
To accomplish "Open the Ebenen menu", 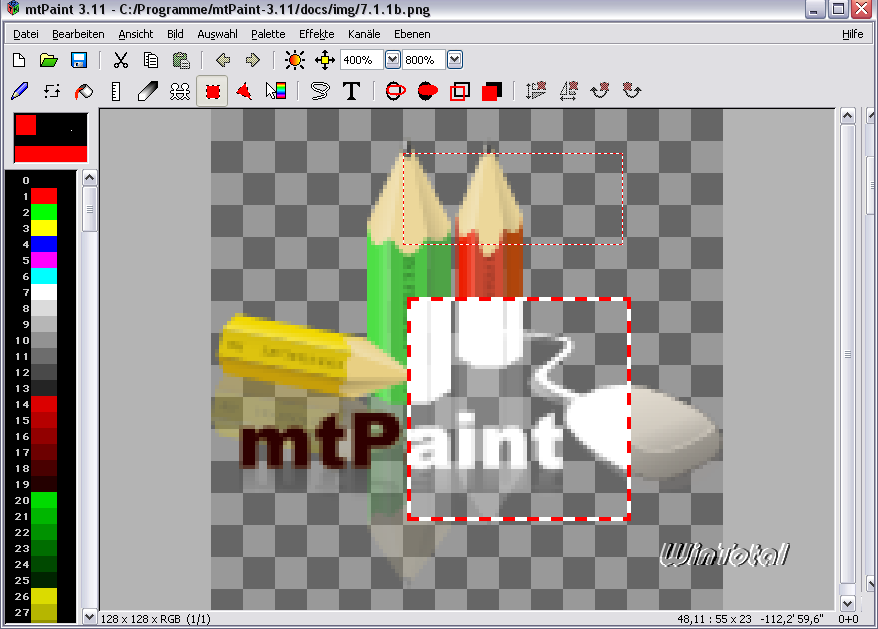I will (x=412, y=34).
